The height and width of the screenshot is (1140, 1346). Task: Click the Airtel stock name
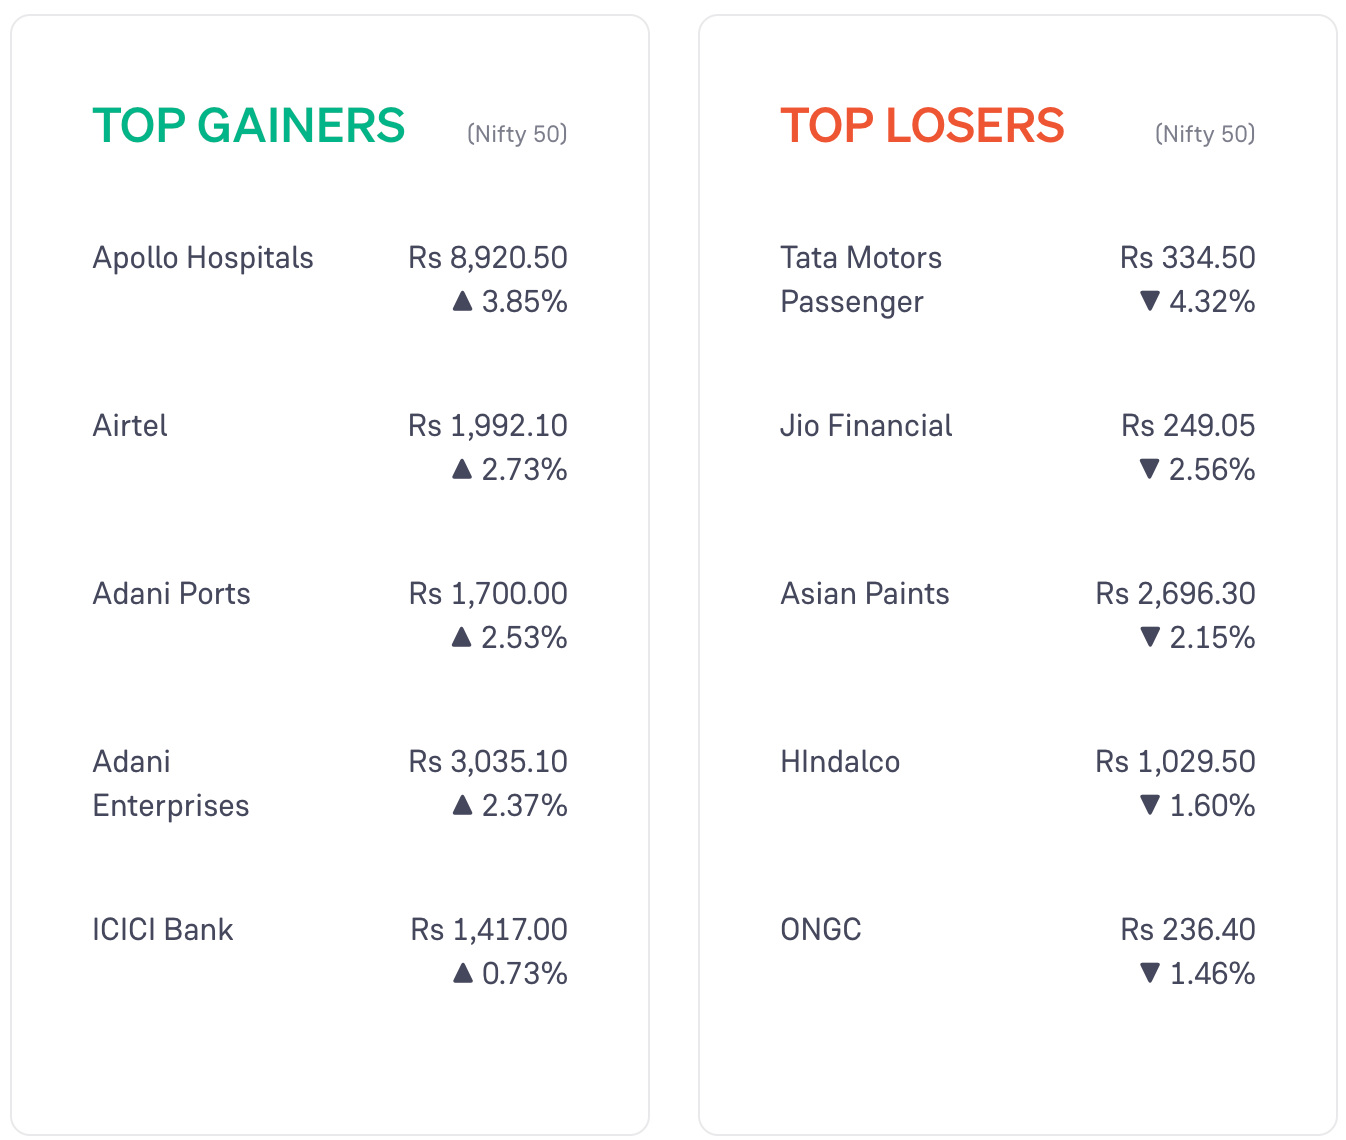130,426
